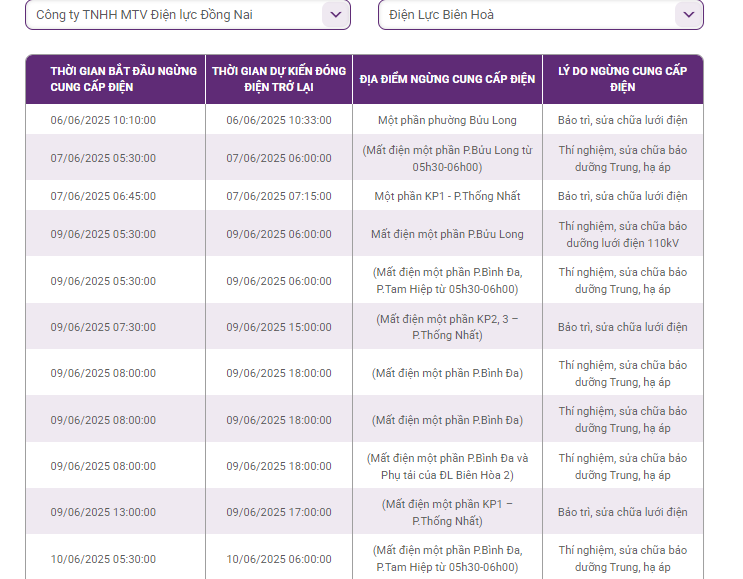Viewport: 743px width, 579px height.
Task: Click the chevron arrow beside Điện lực Đồng Nai
Action: click(336, 15)
